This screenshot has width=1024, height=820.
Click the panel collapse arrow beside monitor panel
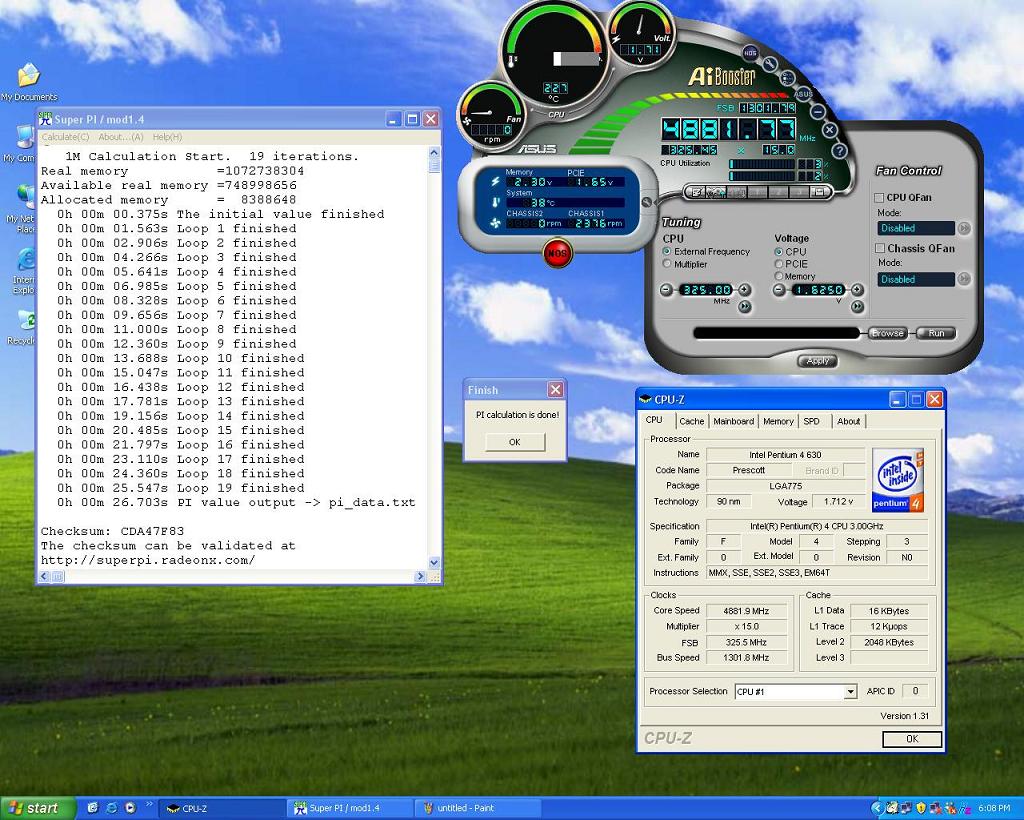647,202
